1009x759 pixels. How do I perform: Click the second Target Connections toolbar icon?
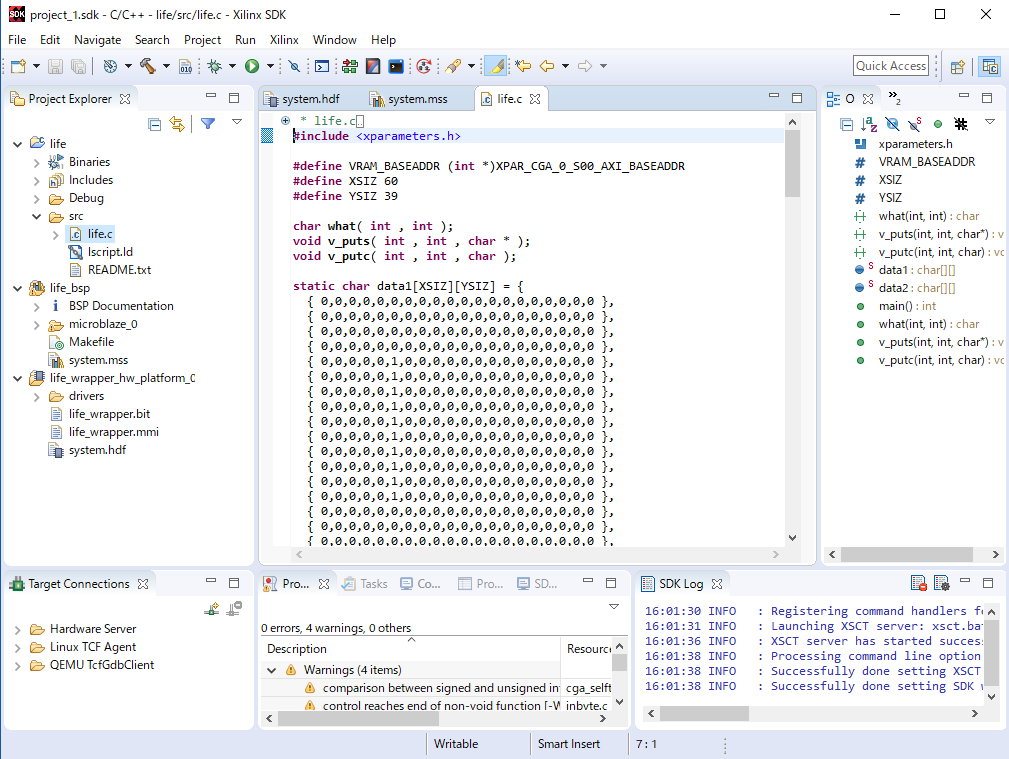point(234,608)
